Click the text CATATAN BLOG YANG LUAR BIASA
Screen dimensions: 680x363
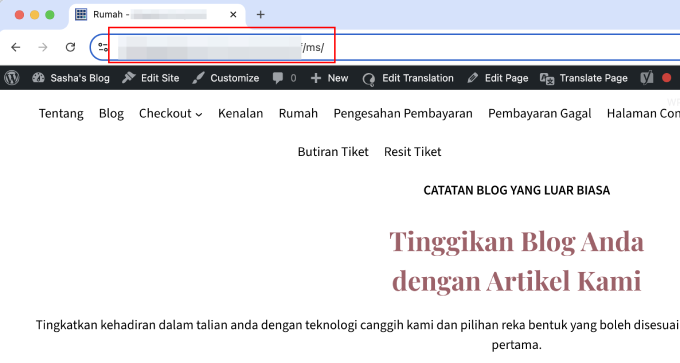tap(517, 190)
